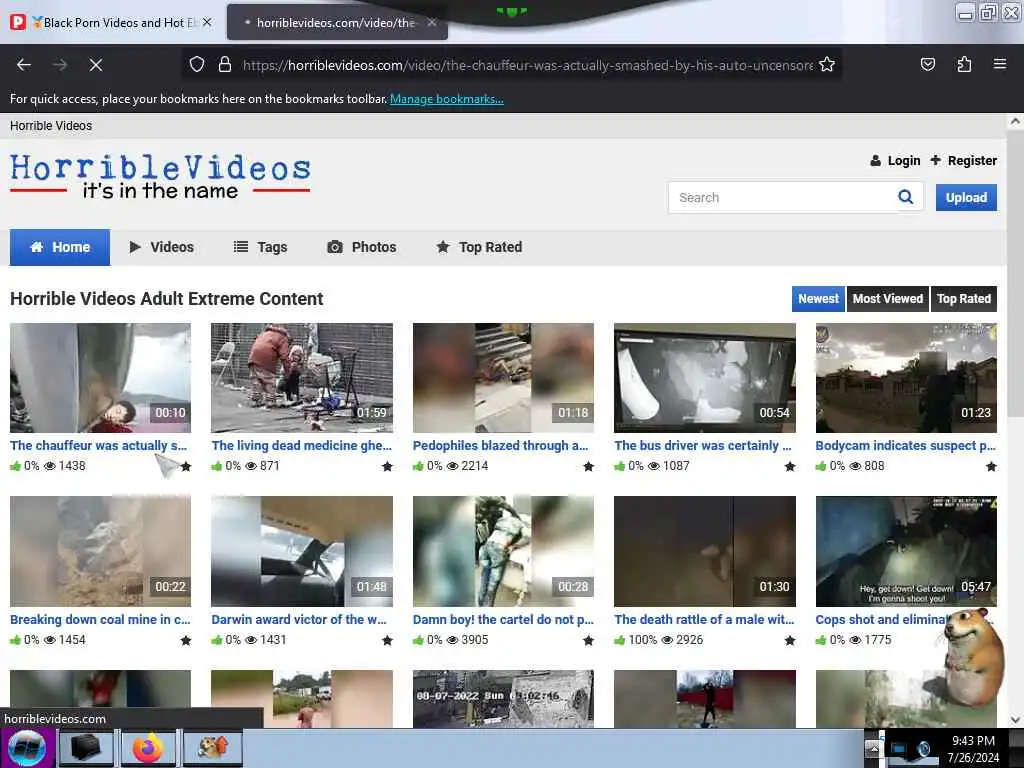Click thumbs-up icon under 'The death rattle of a male wit...'

(620, 640)
